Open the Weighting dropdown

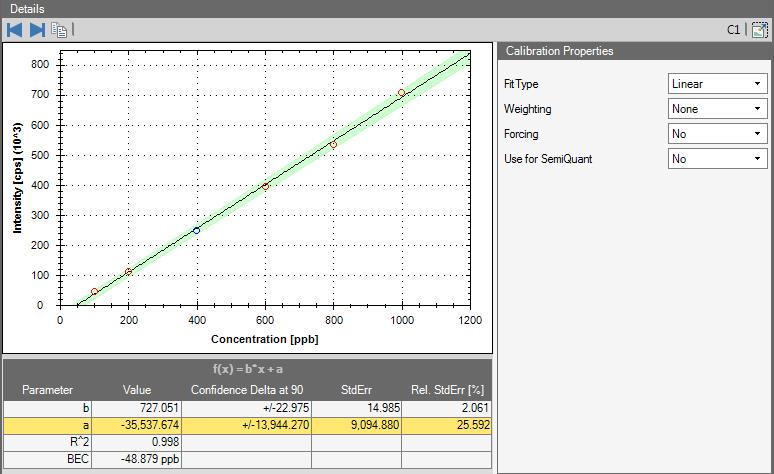pos(716,109)
